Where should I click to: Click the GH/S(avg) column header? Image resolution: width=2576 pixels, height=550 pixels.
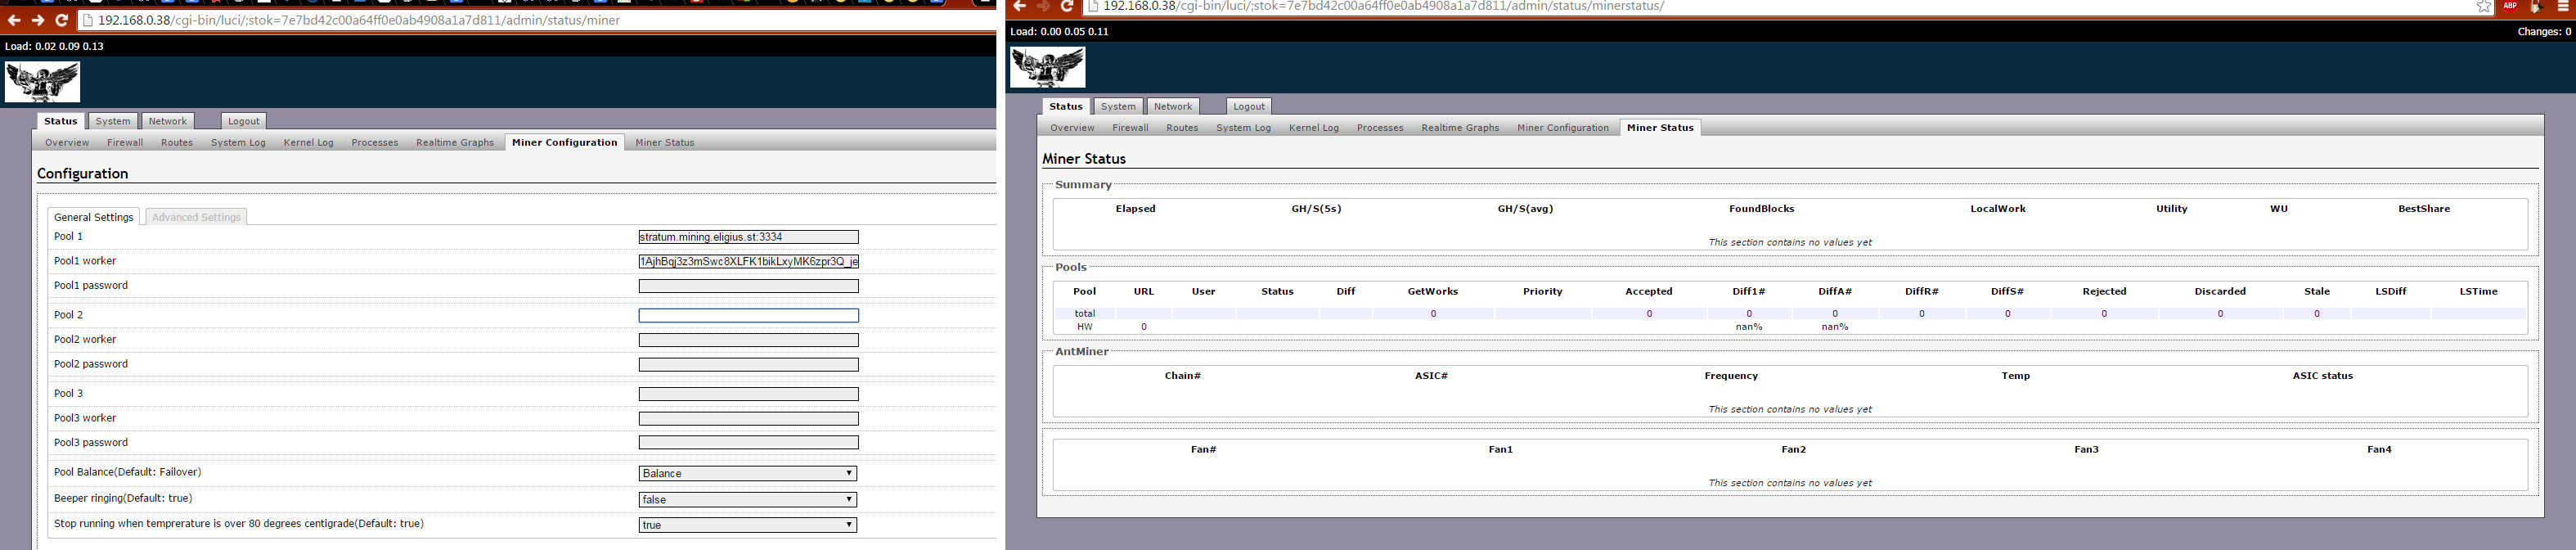point(1525,209)
